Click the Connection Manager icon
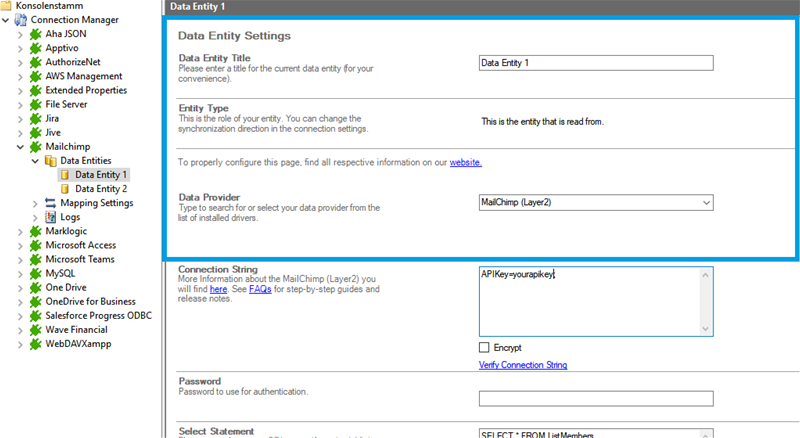 coord(21,20)
